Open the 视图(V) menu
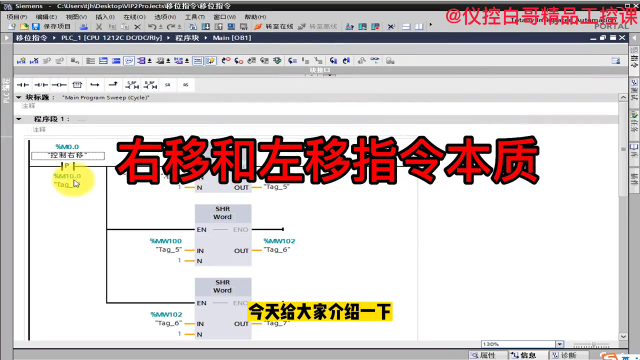Screen dimensions: 640x360 point(76,17)
